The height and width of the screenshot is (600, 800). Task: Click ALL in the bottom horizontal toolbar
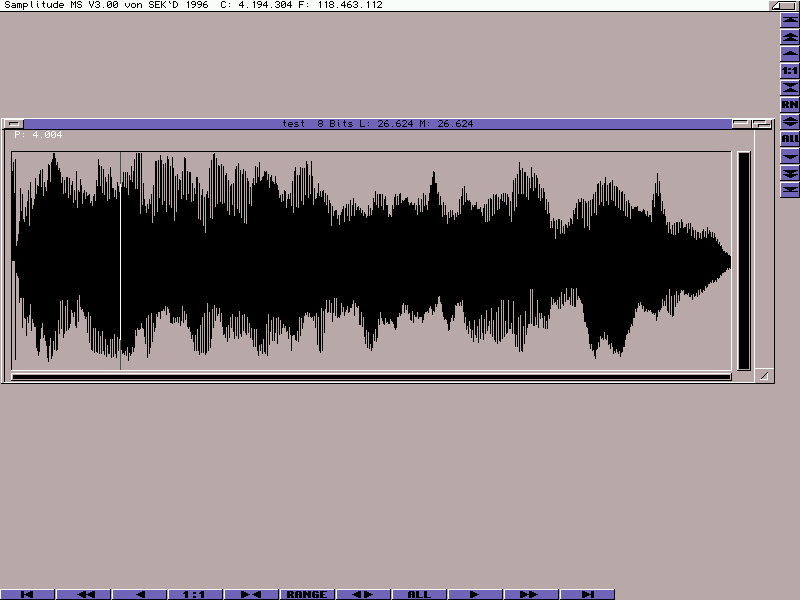[419, 594]
